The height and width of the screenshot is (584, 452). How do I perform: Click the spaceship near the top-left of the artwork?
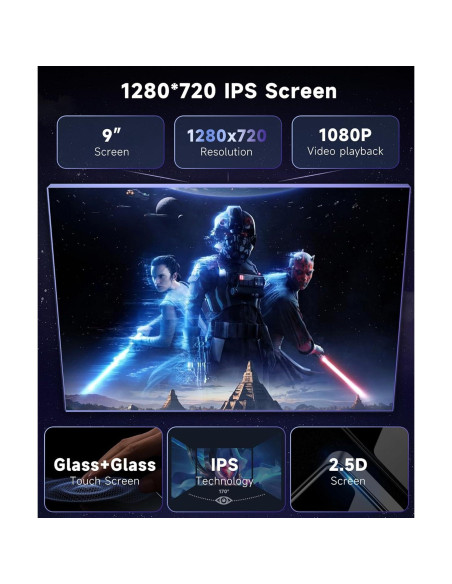137,193
